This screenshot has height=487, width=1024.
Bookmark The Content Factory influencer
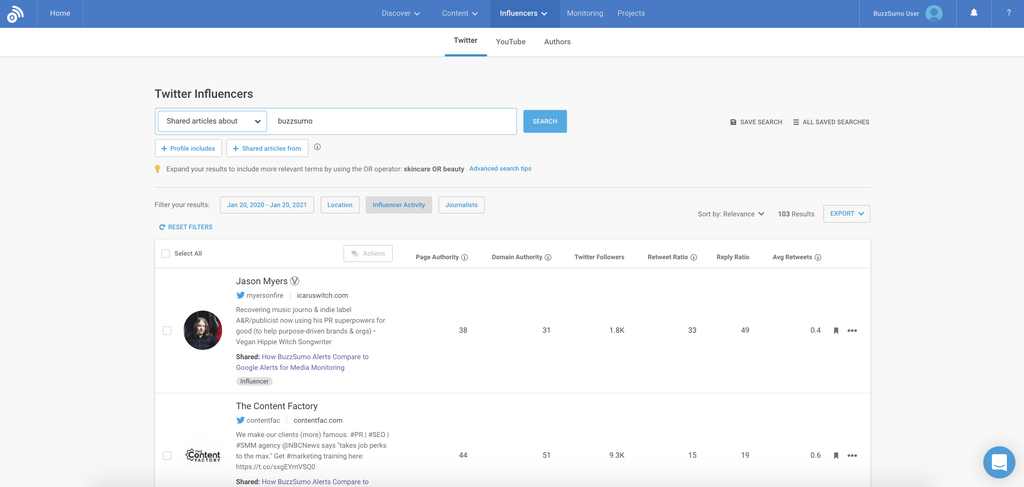pos(836,455)
